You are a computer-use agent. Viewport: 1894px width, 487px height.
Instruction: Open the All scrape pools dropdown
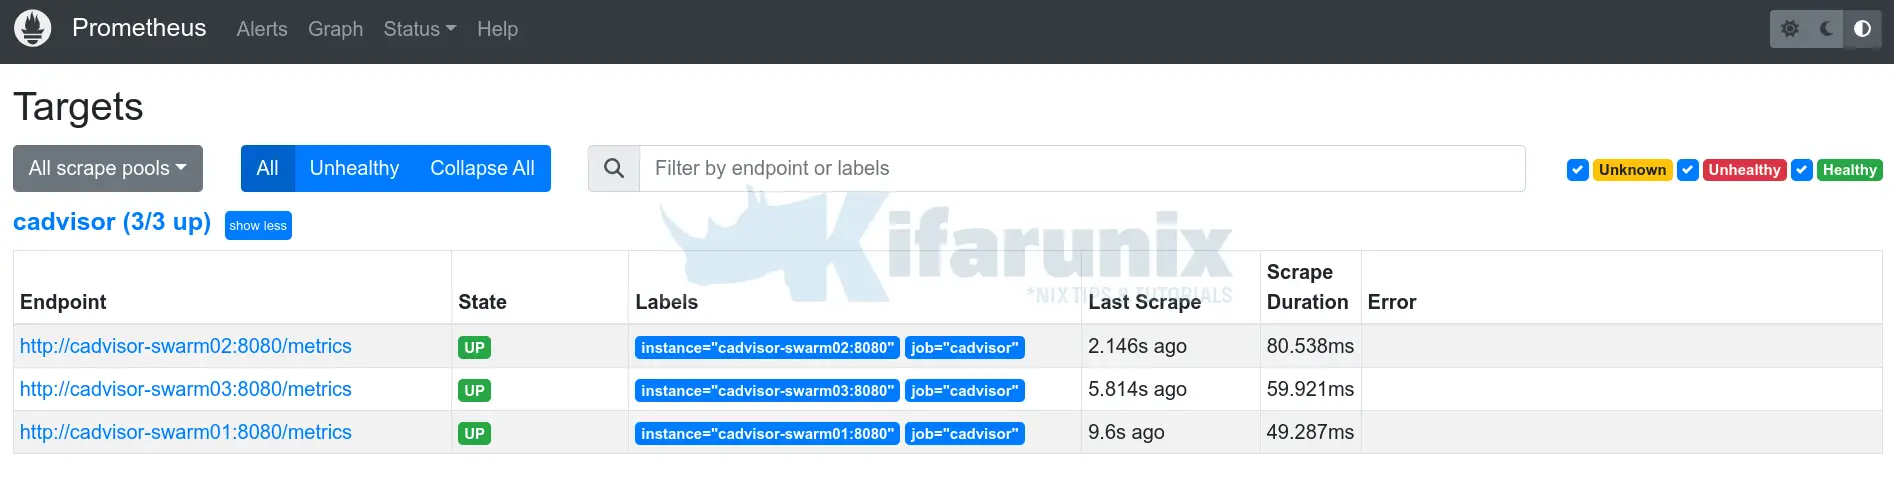108,169
